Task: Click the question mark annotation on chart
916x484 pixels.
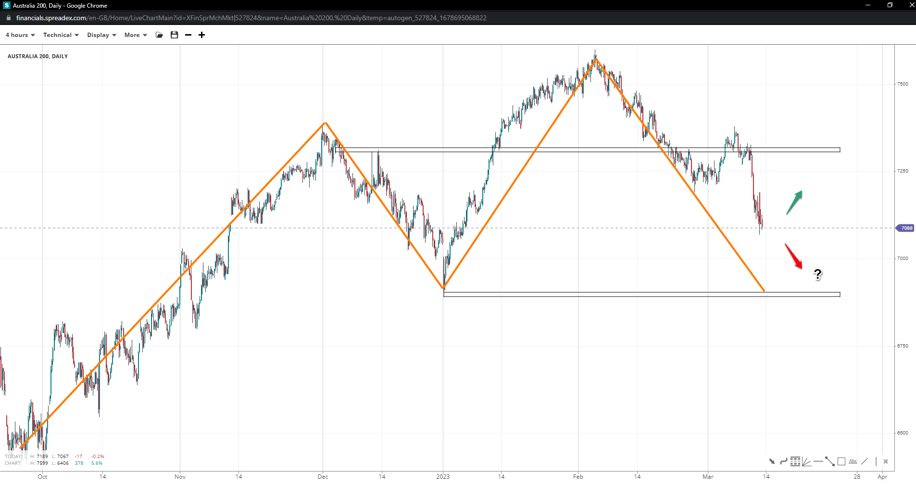Action: 818,275
